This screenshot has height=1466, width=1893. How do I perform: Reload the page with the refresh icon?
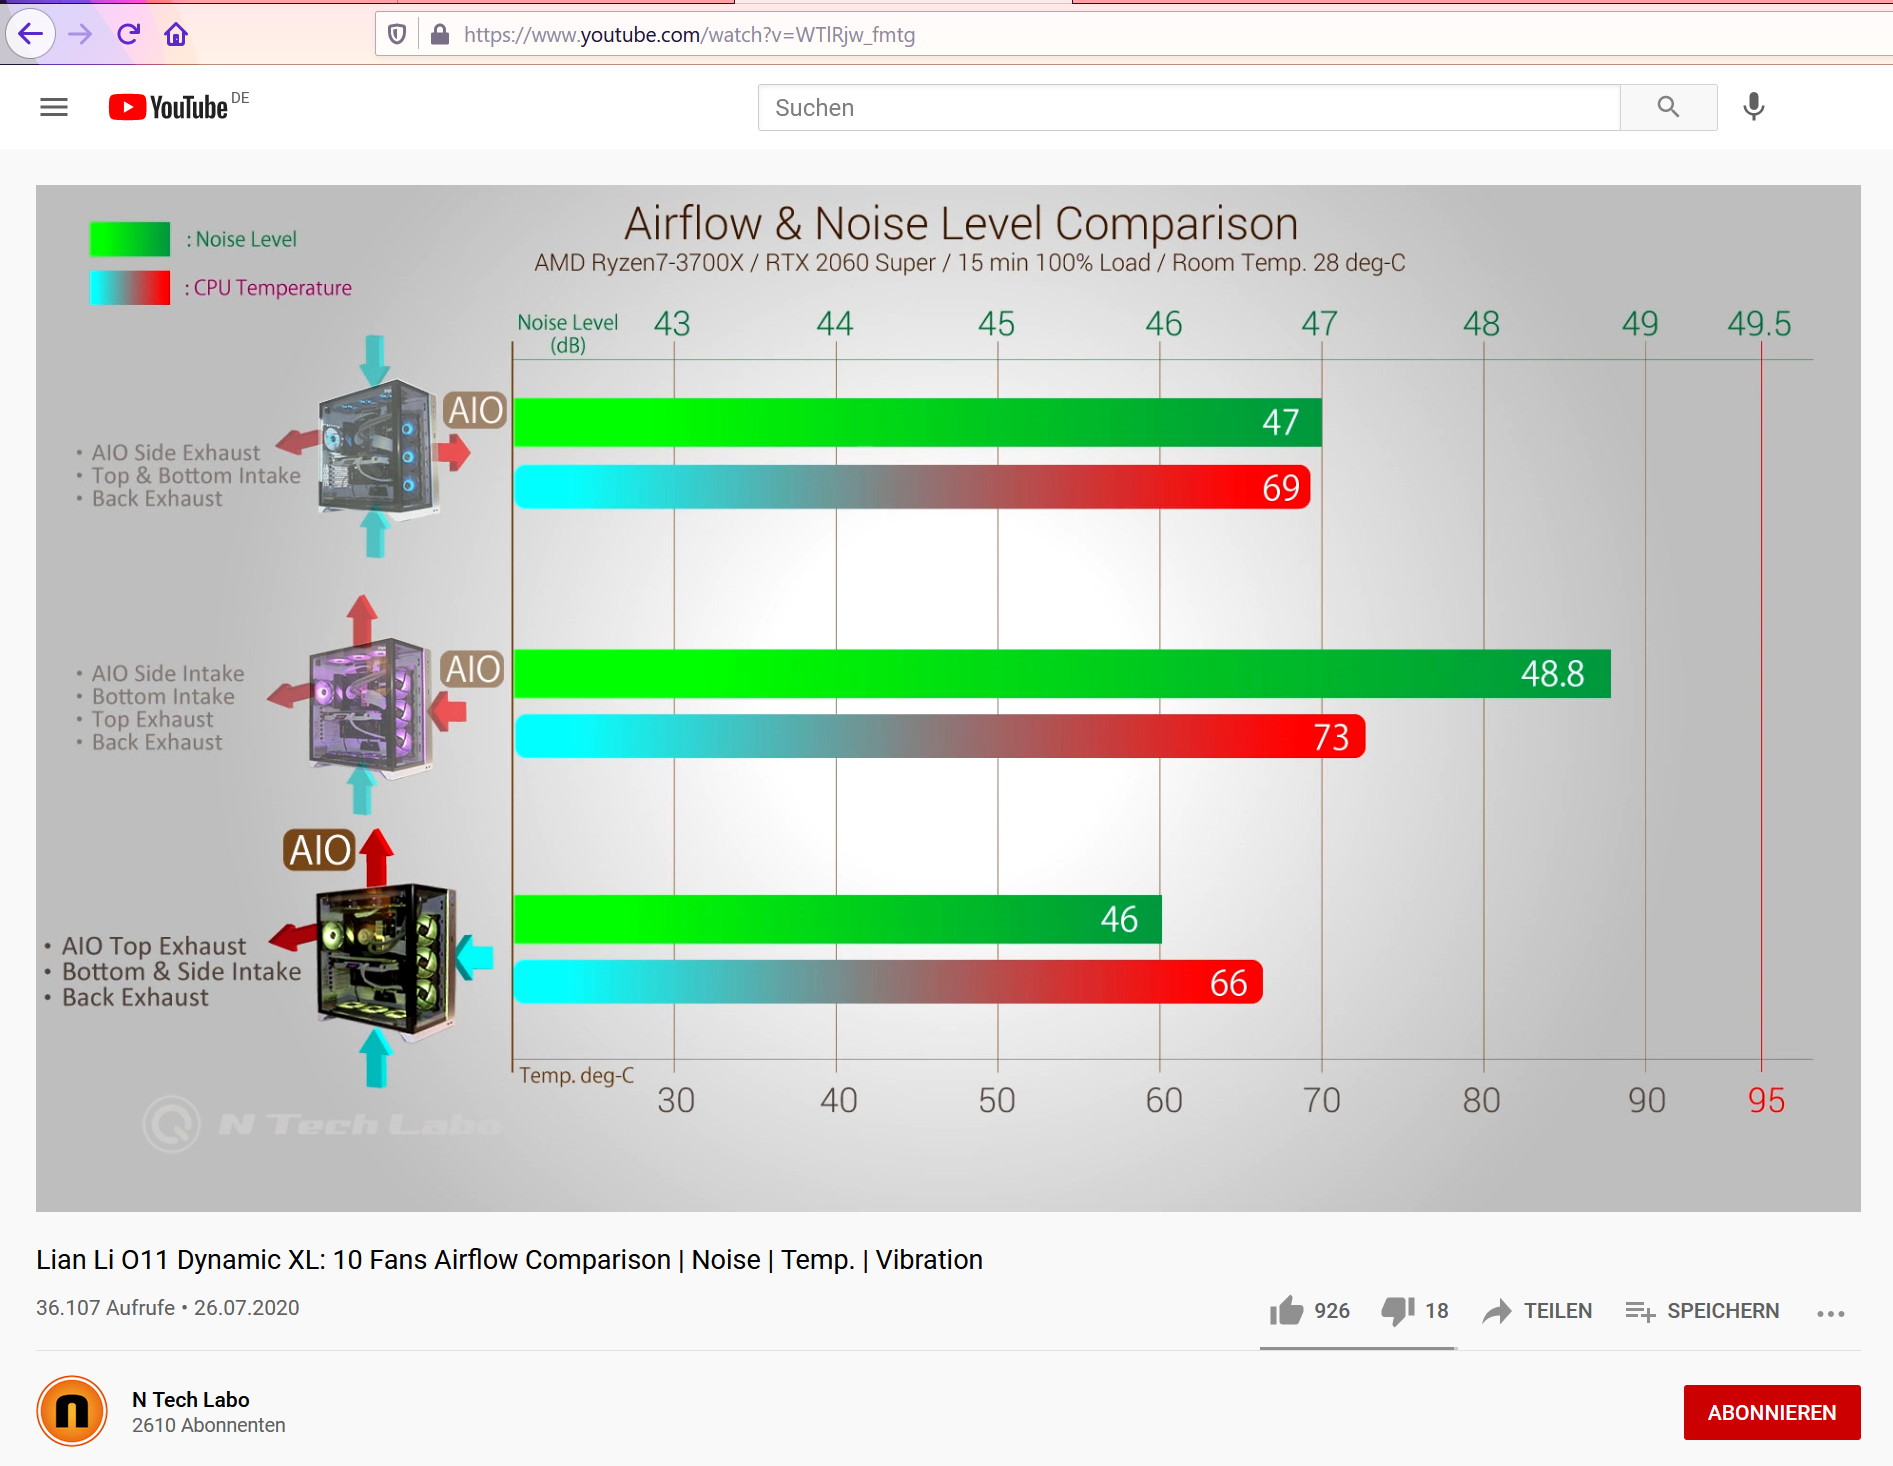(128, 35)
